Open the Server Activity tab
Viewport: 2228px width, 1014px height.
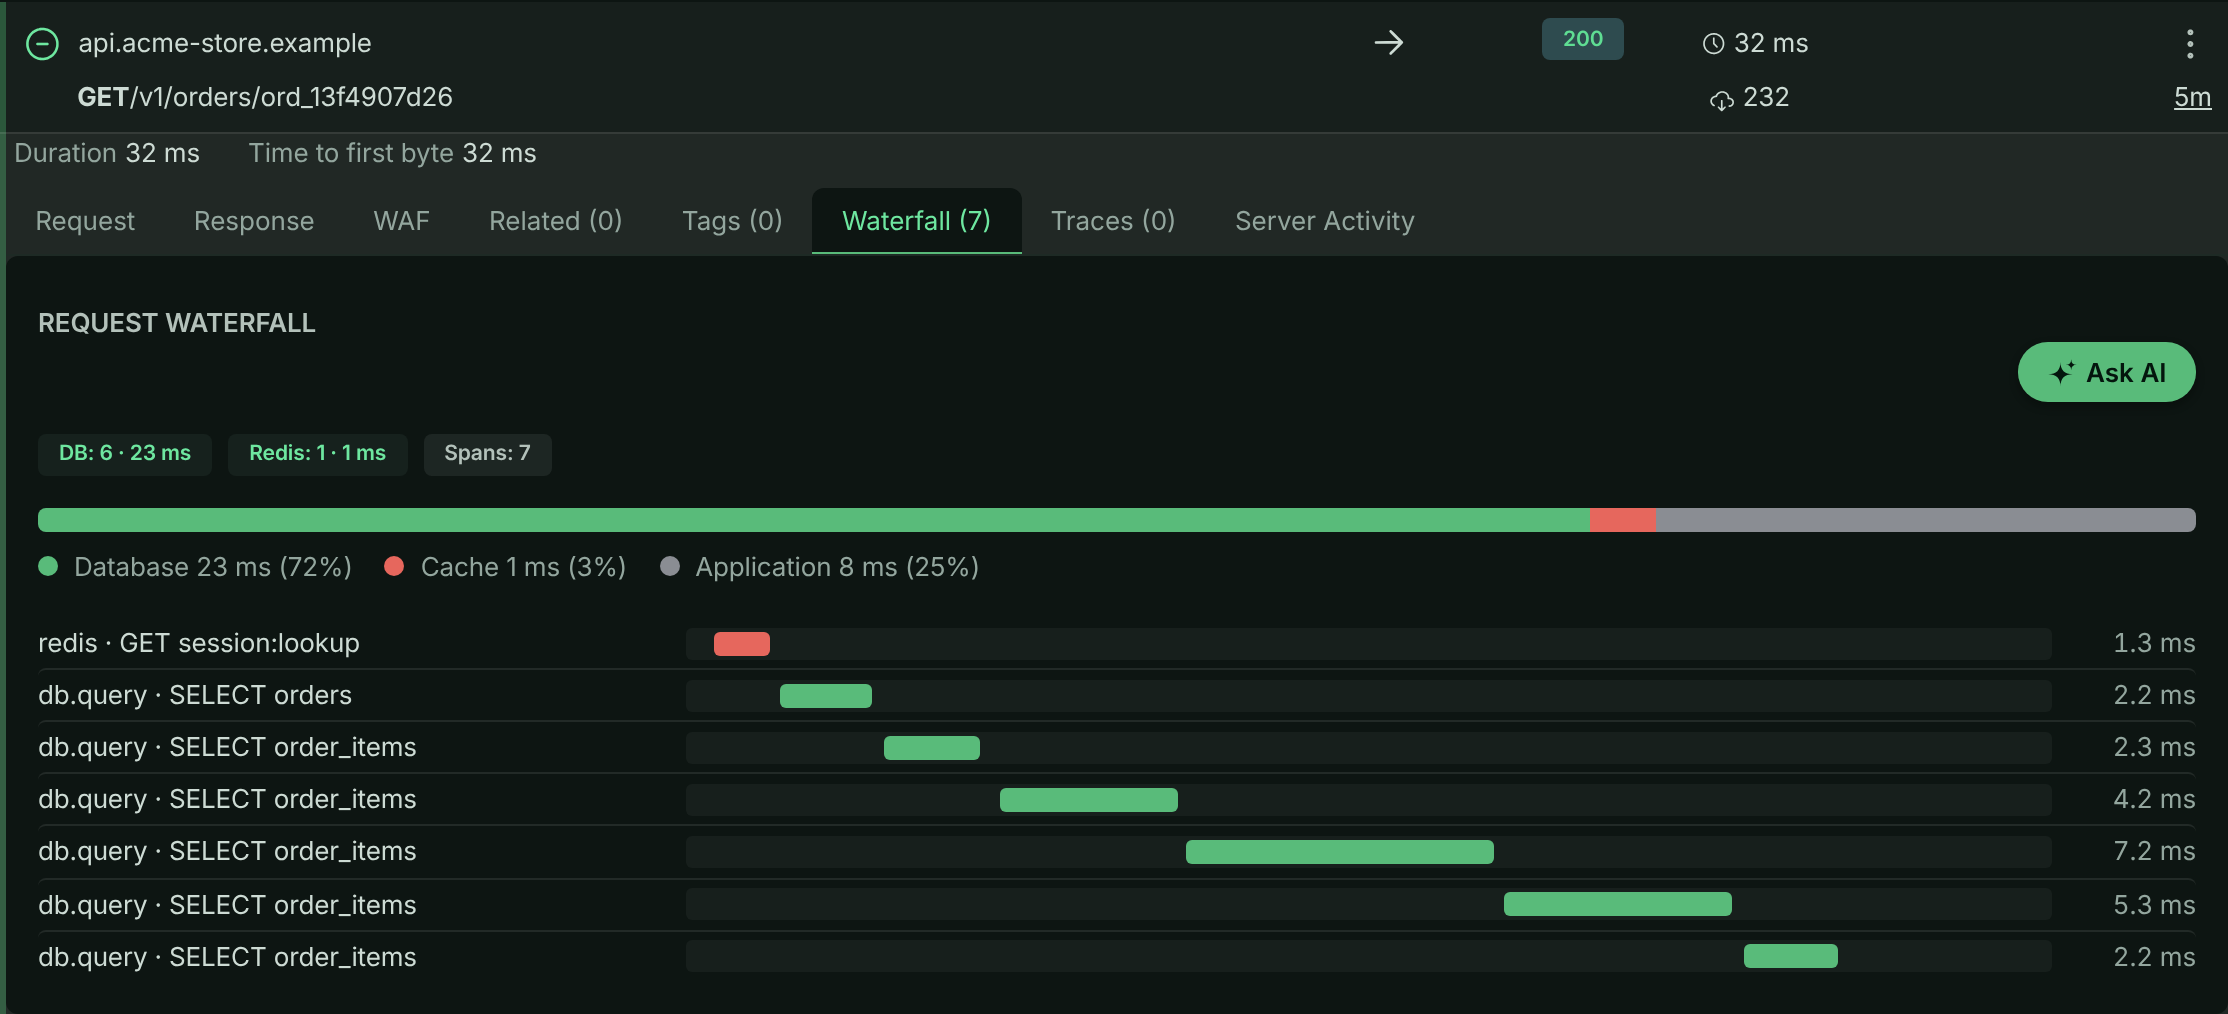(1324, 221)
